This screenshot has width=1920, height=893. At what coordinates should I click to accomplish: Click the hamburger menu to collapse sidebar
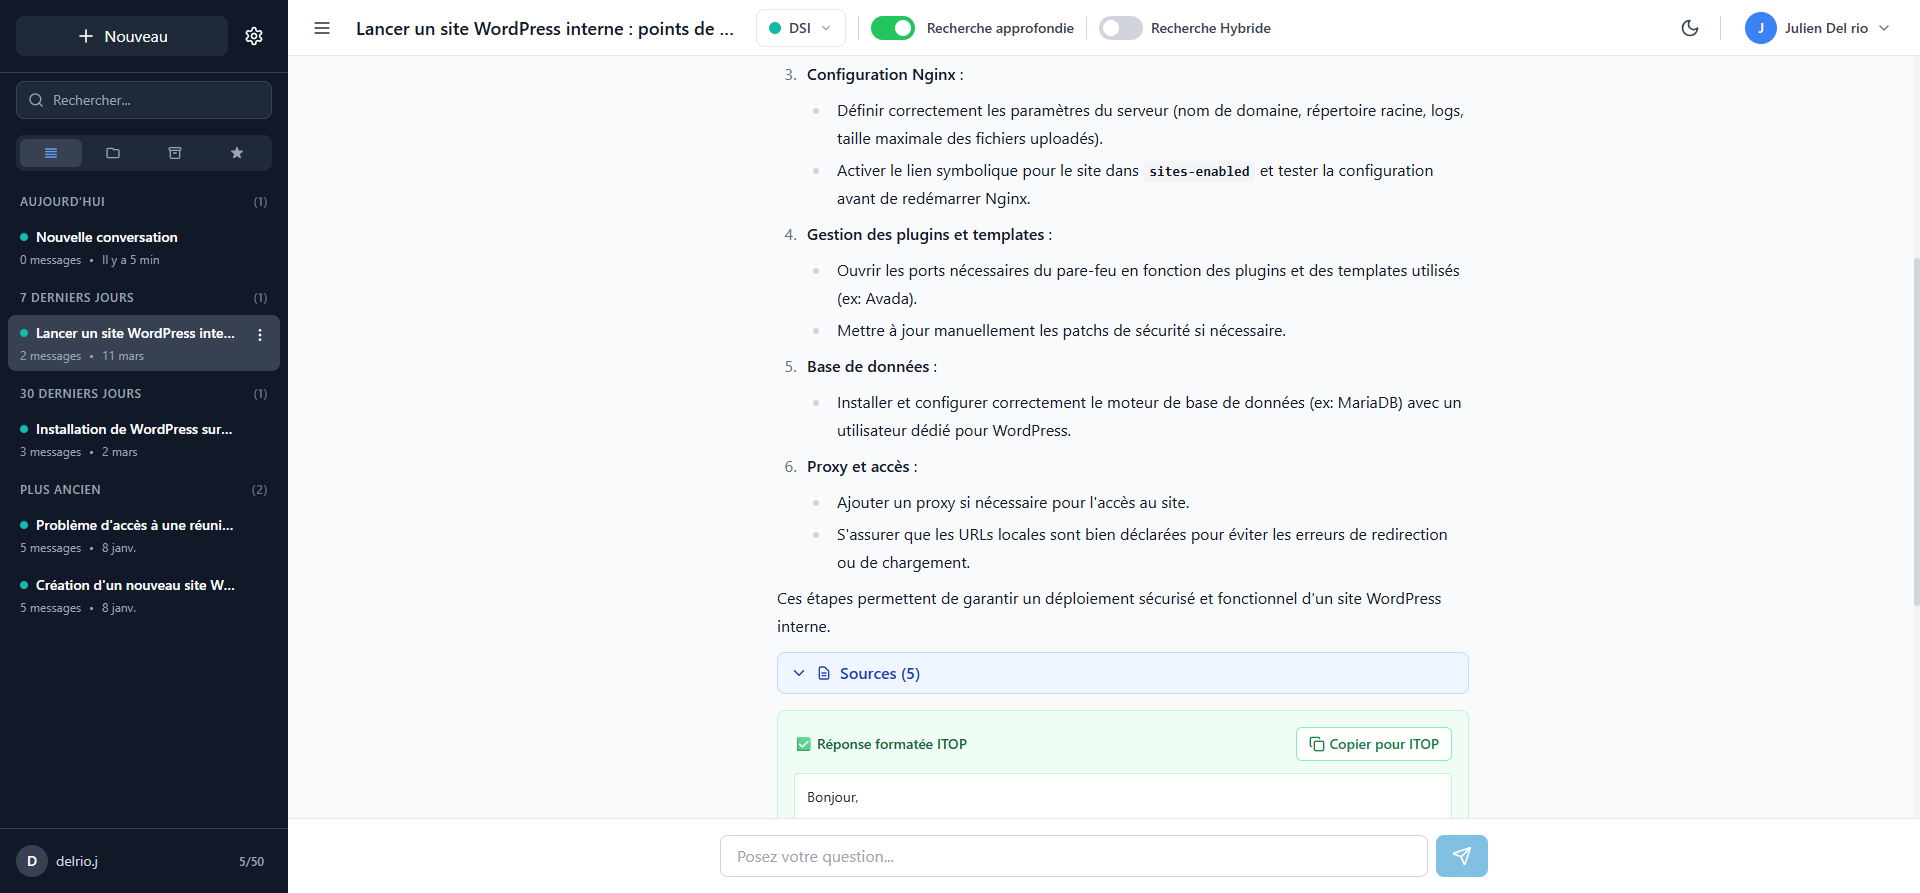pos(322,28)
